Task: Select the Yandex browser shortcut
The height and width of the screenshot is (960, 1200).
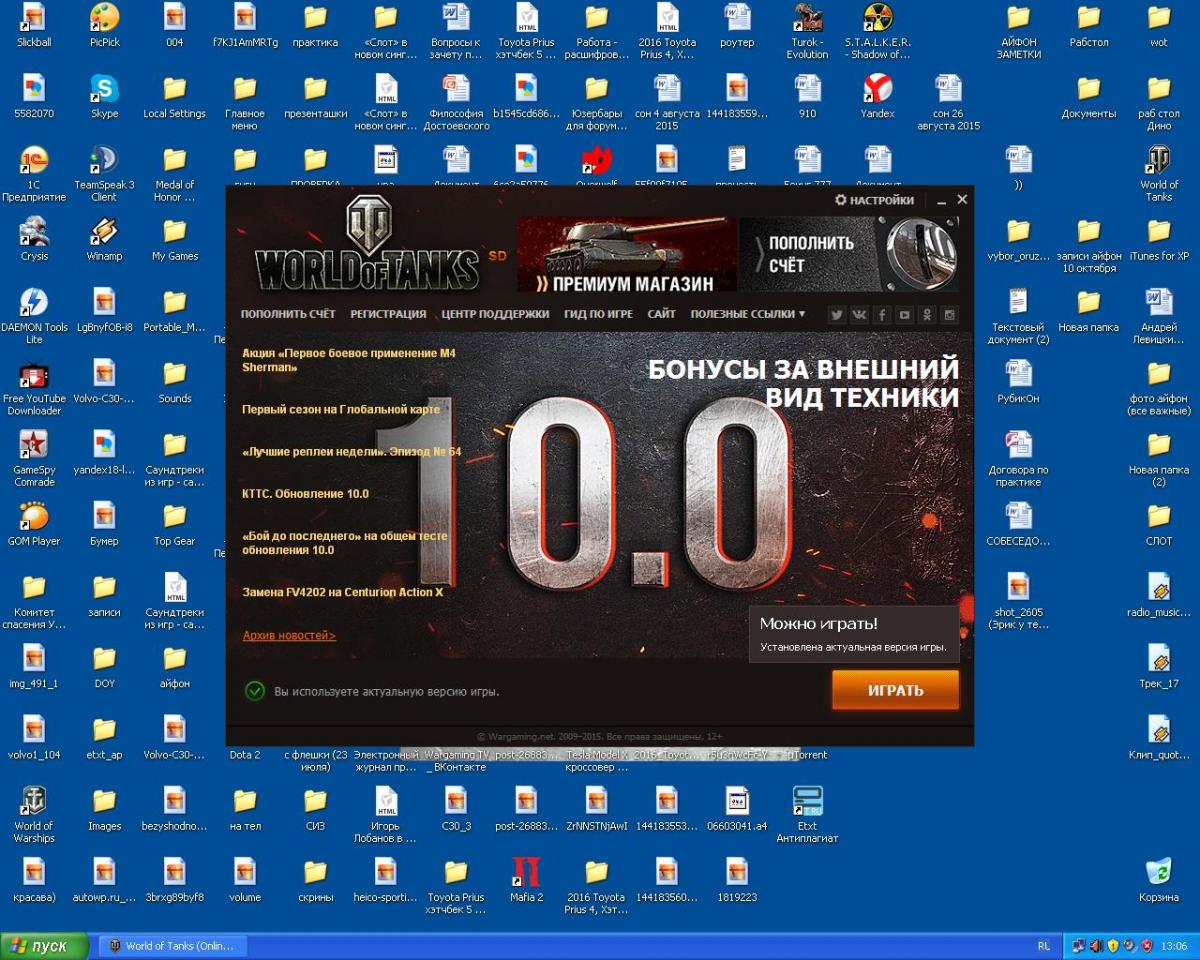Action: (x=877, y=96)
